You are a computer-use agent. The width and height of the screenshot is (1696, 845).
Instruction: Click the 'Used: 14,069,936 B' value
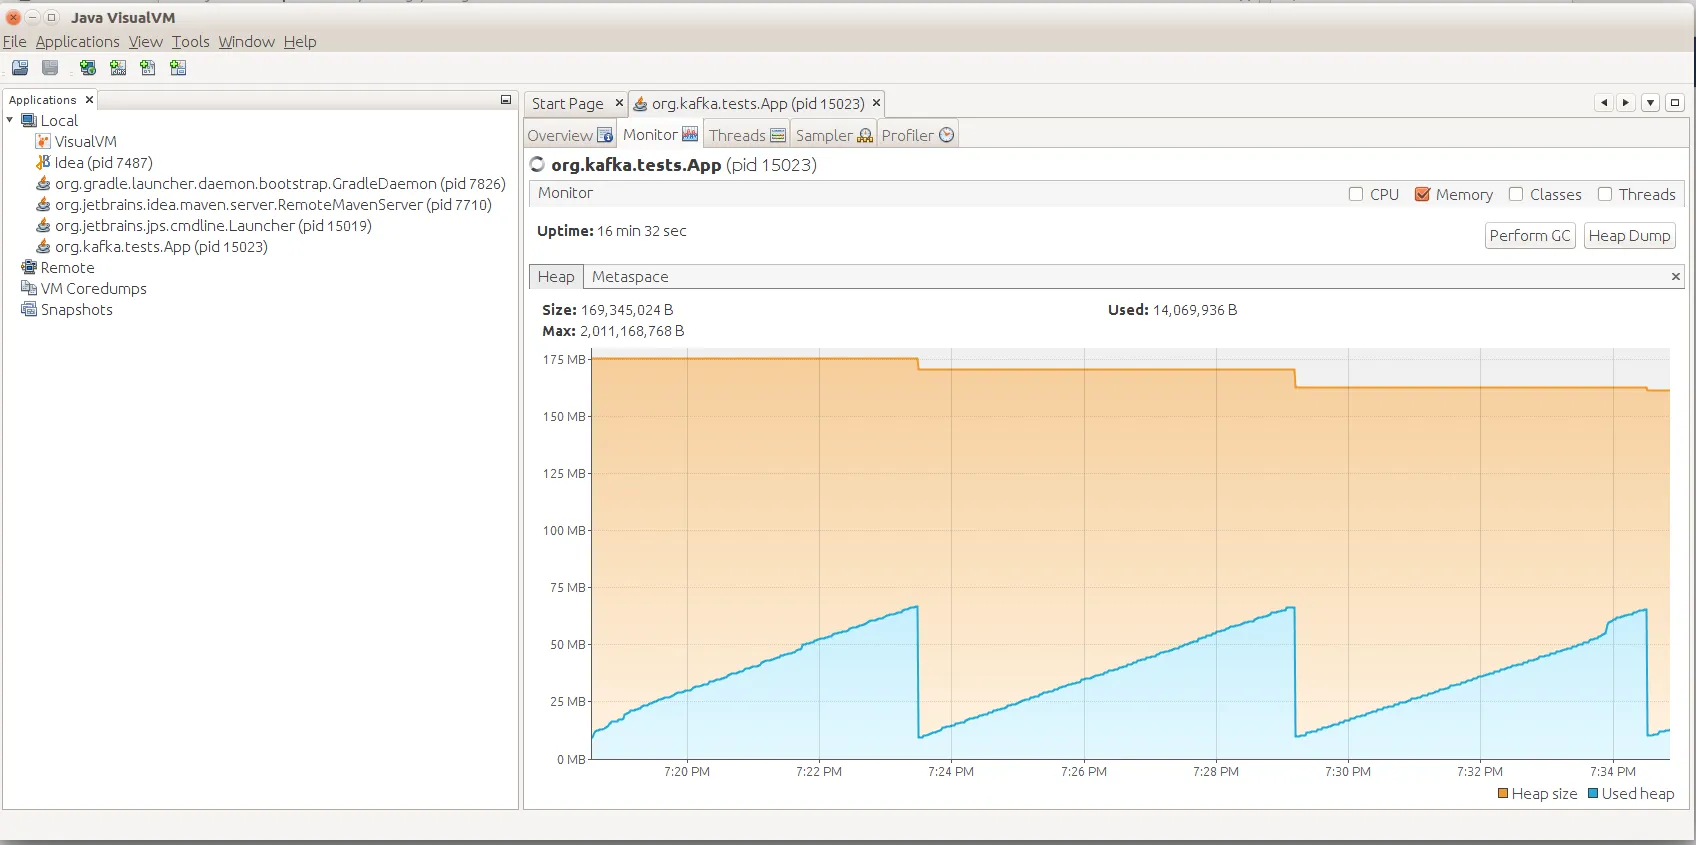pos(1173,310)
